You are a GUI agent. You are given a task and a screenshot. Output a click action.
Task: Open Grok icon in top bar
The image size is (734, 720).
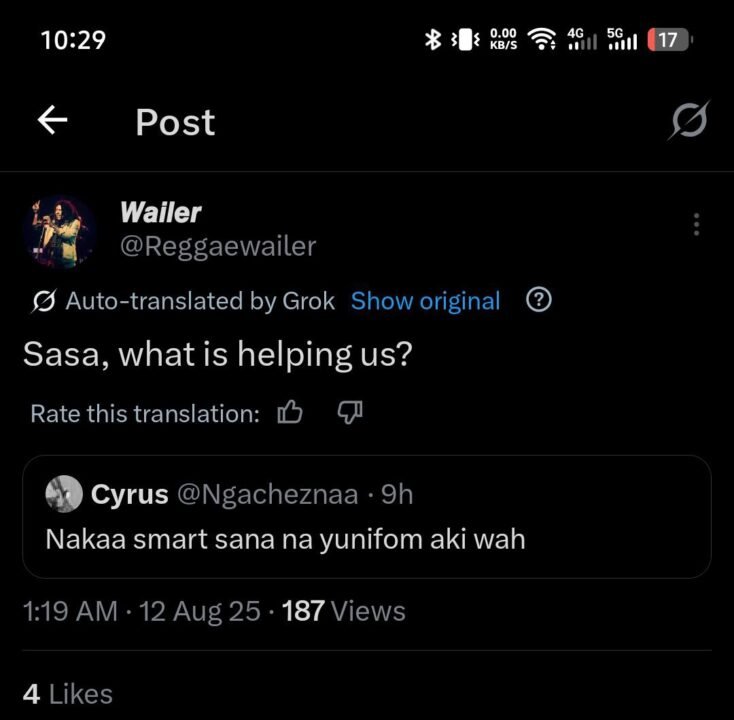689,122
